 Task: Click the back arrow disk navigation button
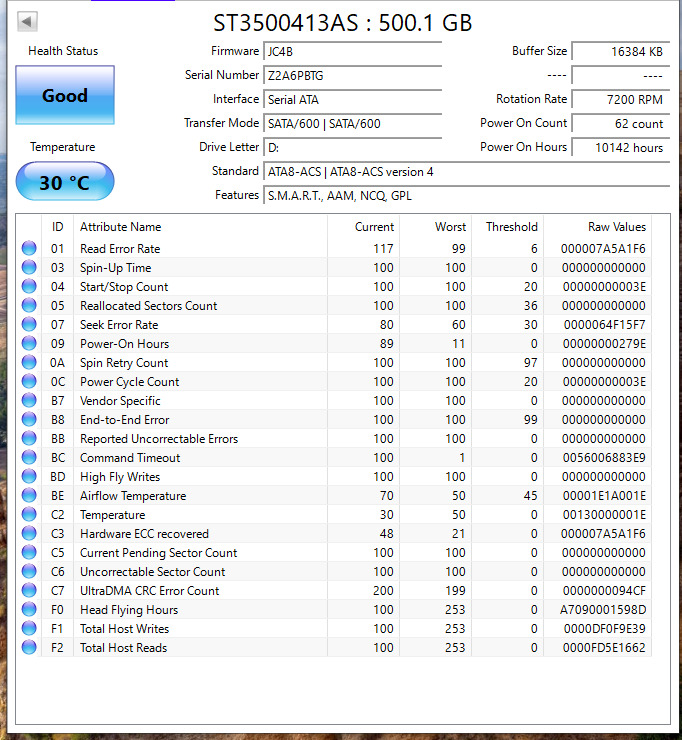click(27, 21)
